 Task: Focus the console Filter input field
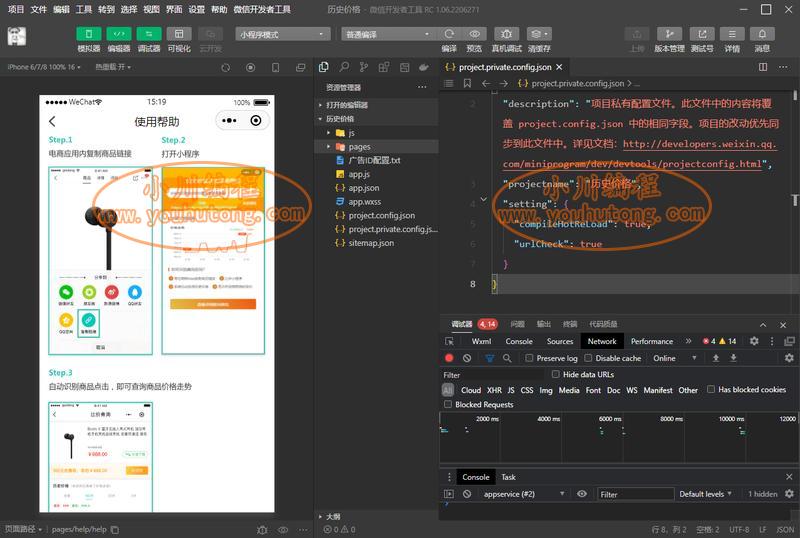636,494
